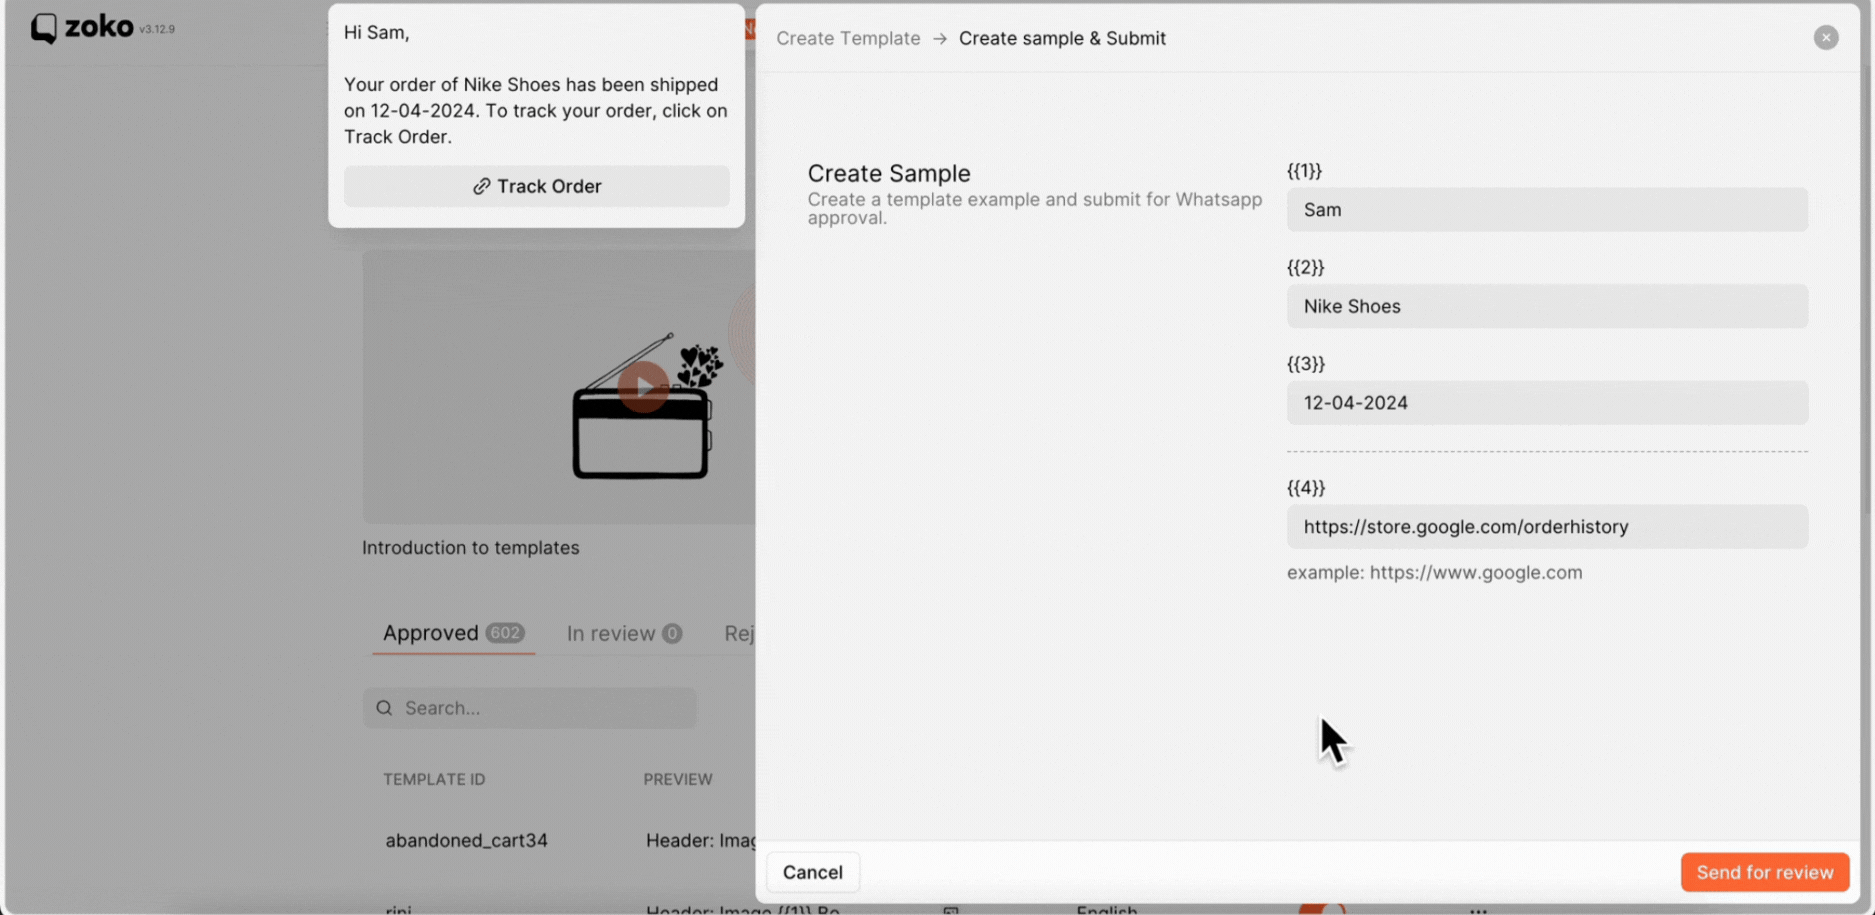
Task: Cancel the template creation
Action: click(812, 872)
